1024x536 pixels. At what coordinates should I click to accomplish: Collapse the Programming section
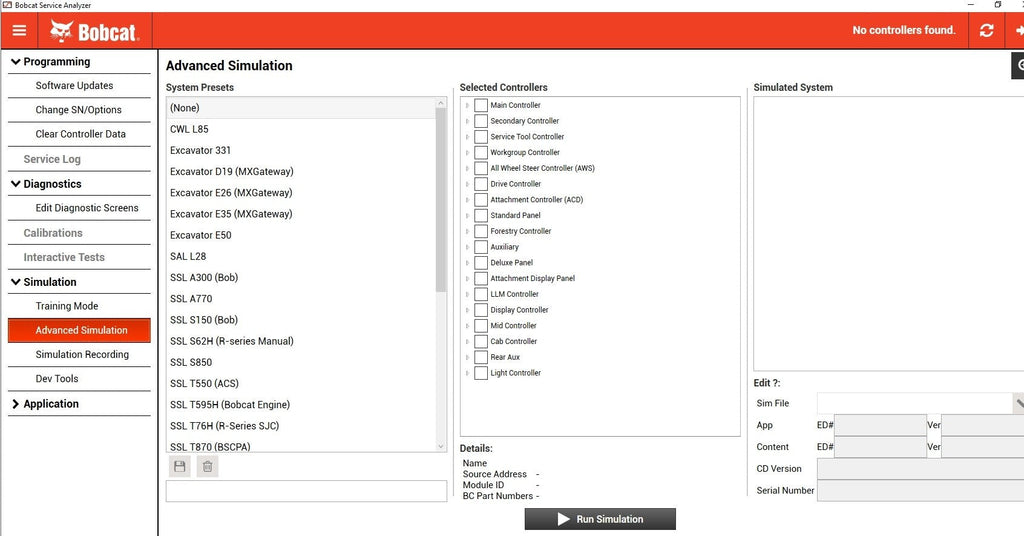pos(16,62)
